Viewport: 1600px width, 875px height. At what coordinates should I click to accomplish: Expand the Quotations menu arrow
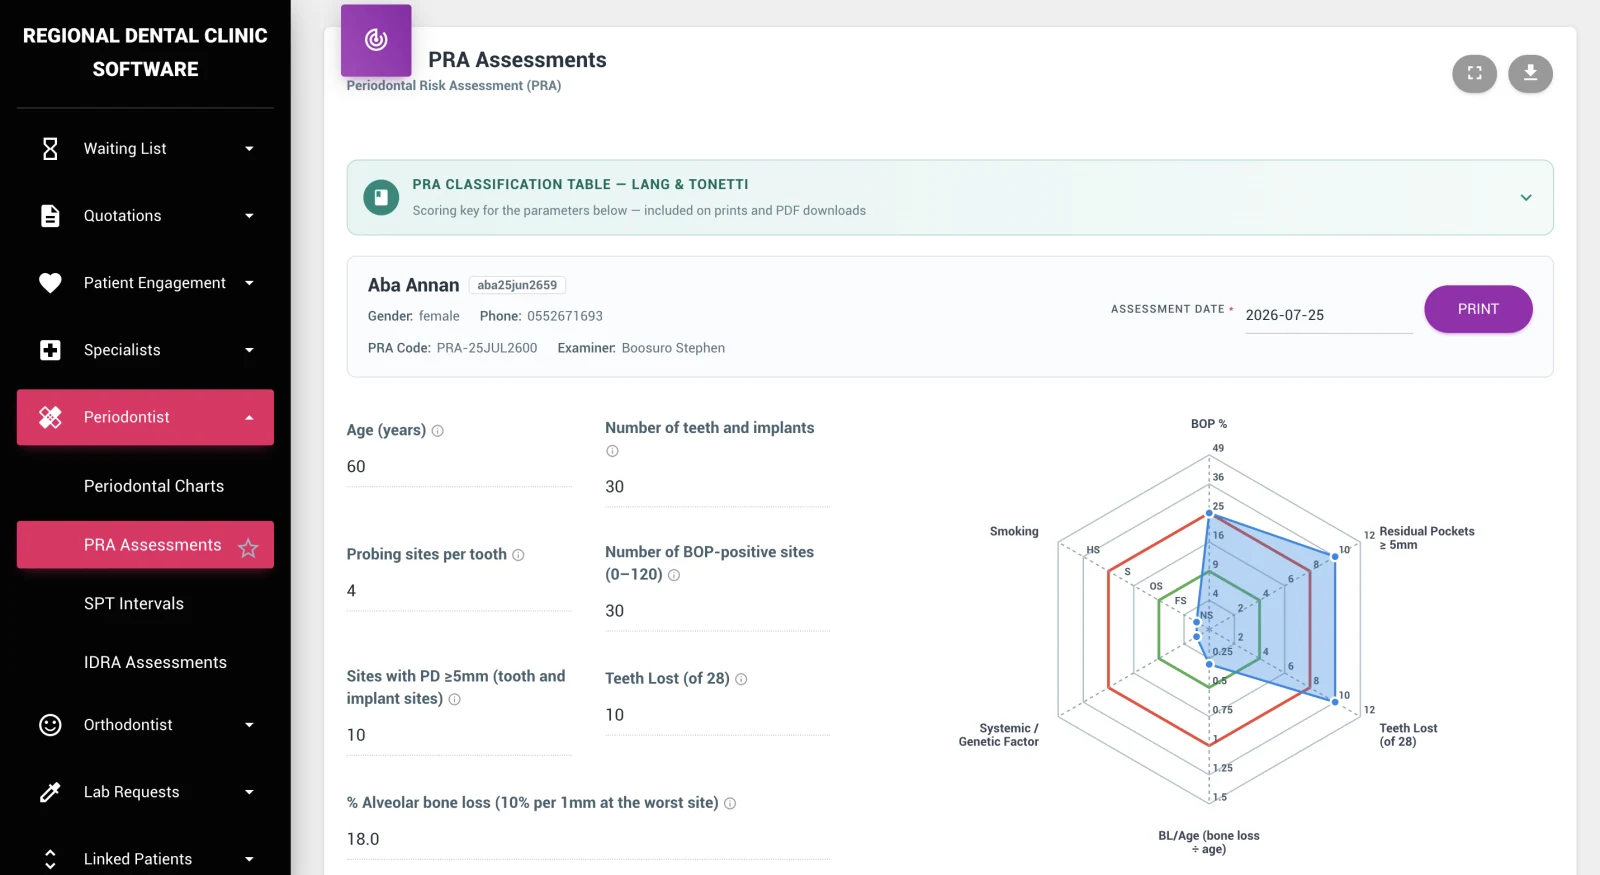point(249,216)
